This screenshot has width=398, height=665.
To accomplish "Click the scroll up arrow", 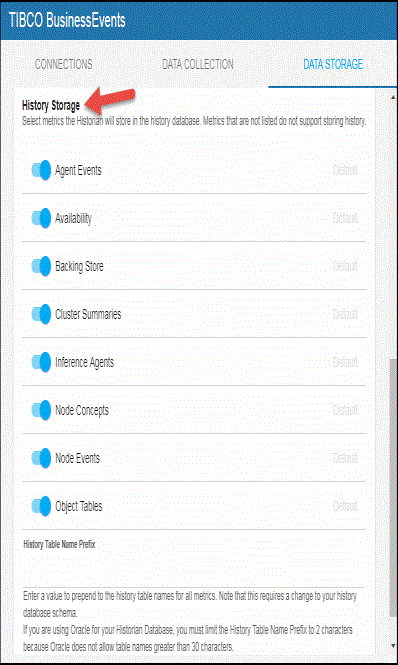I will (393, 97).
